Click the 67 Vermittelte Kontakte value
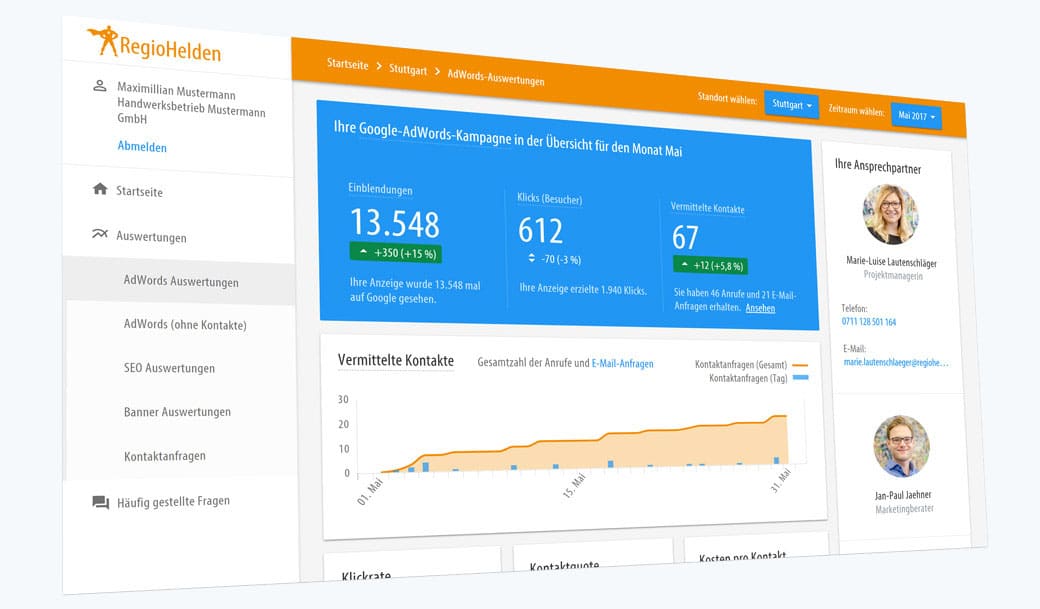Viewport: 1040px width, 609px height. point(685,237)
